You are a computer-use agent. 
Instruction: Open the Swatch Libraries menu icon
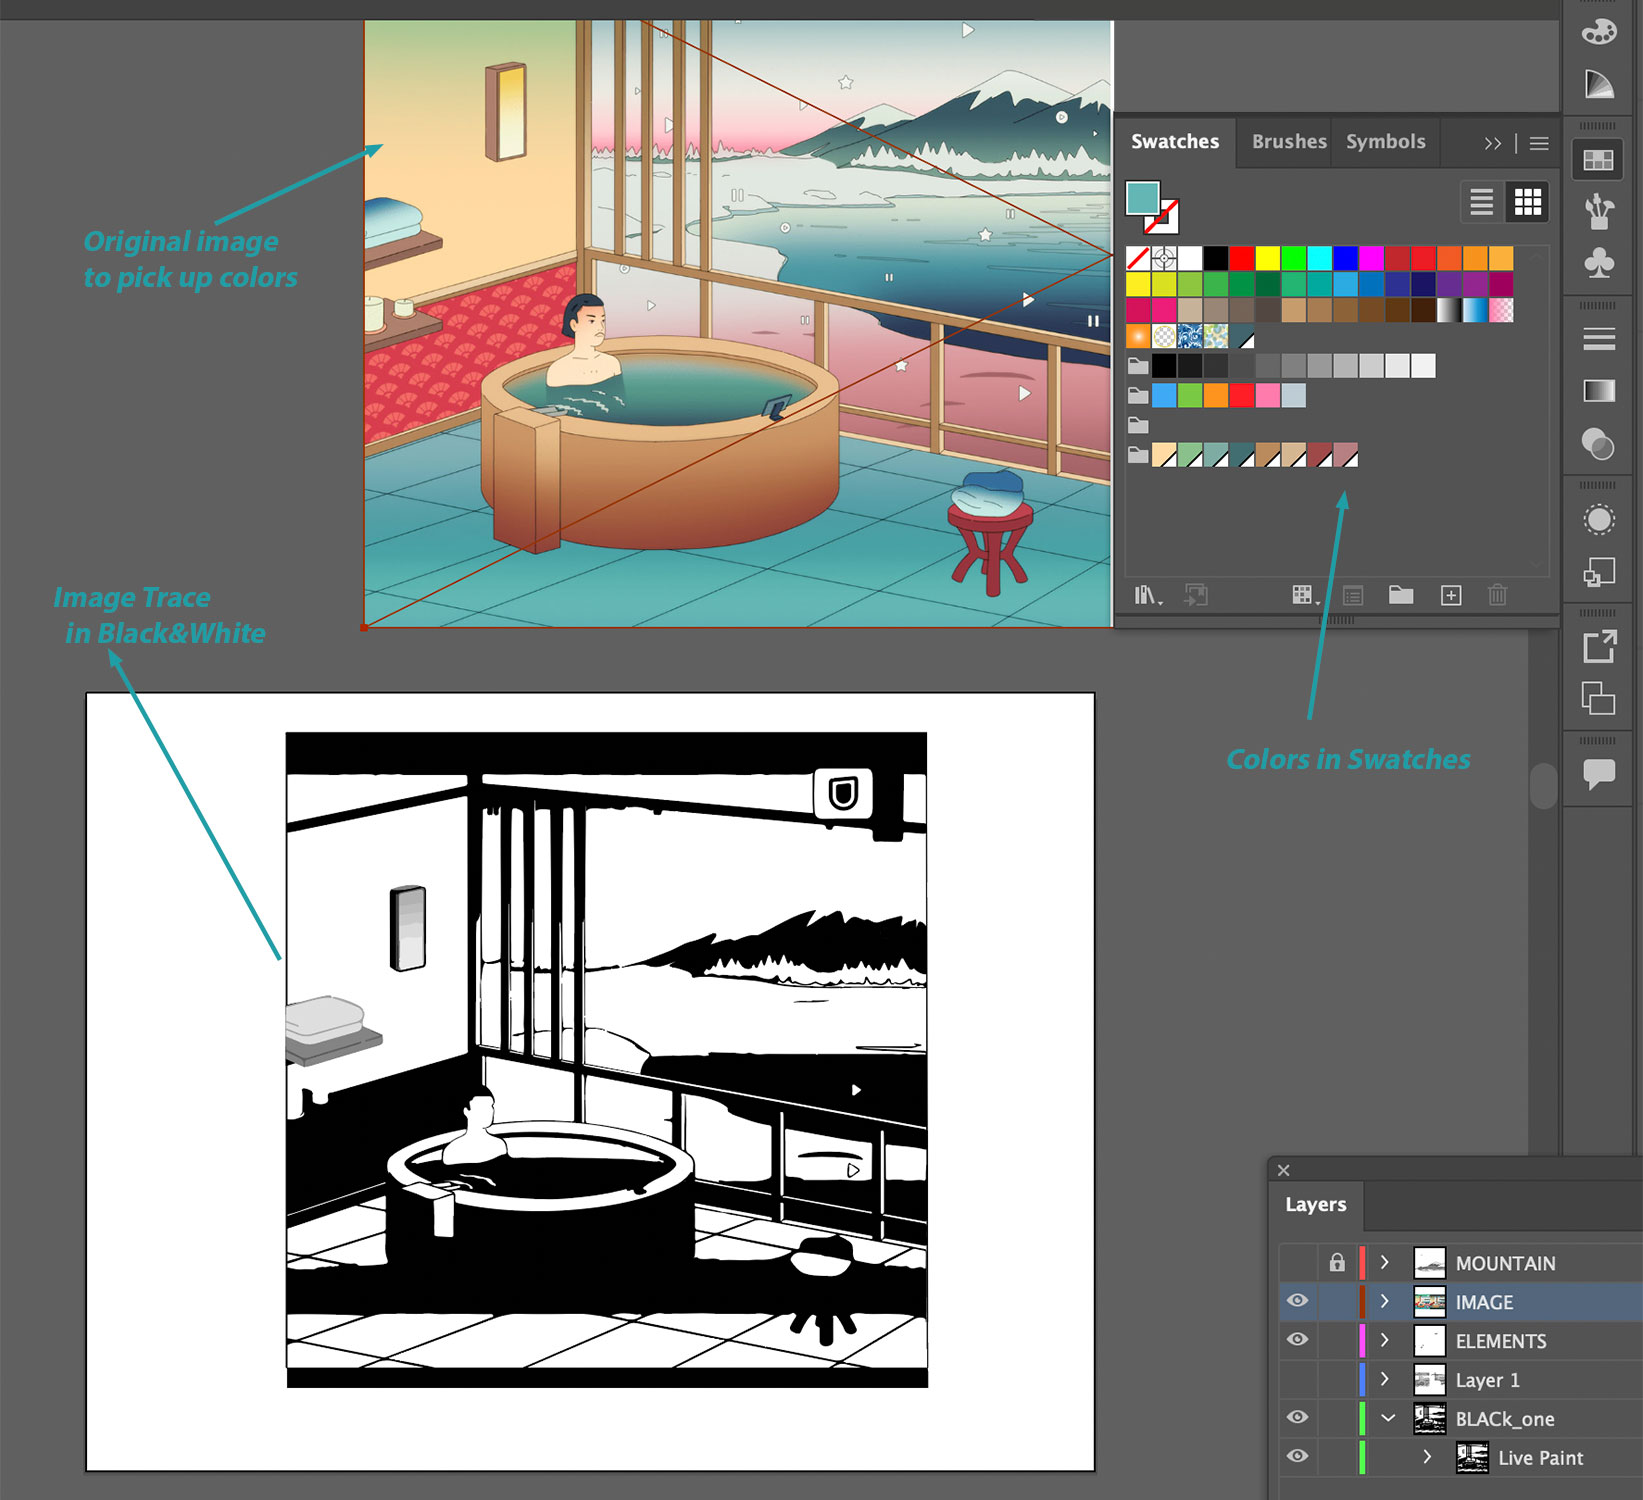pyautogui.click(x=1146, y=596)
